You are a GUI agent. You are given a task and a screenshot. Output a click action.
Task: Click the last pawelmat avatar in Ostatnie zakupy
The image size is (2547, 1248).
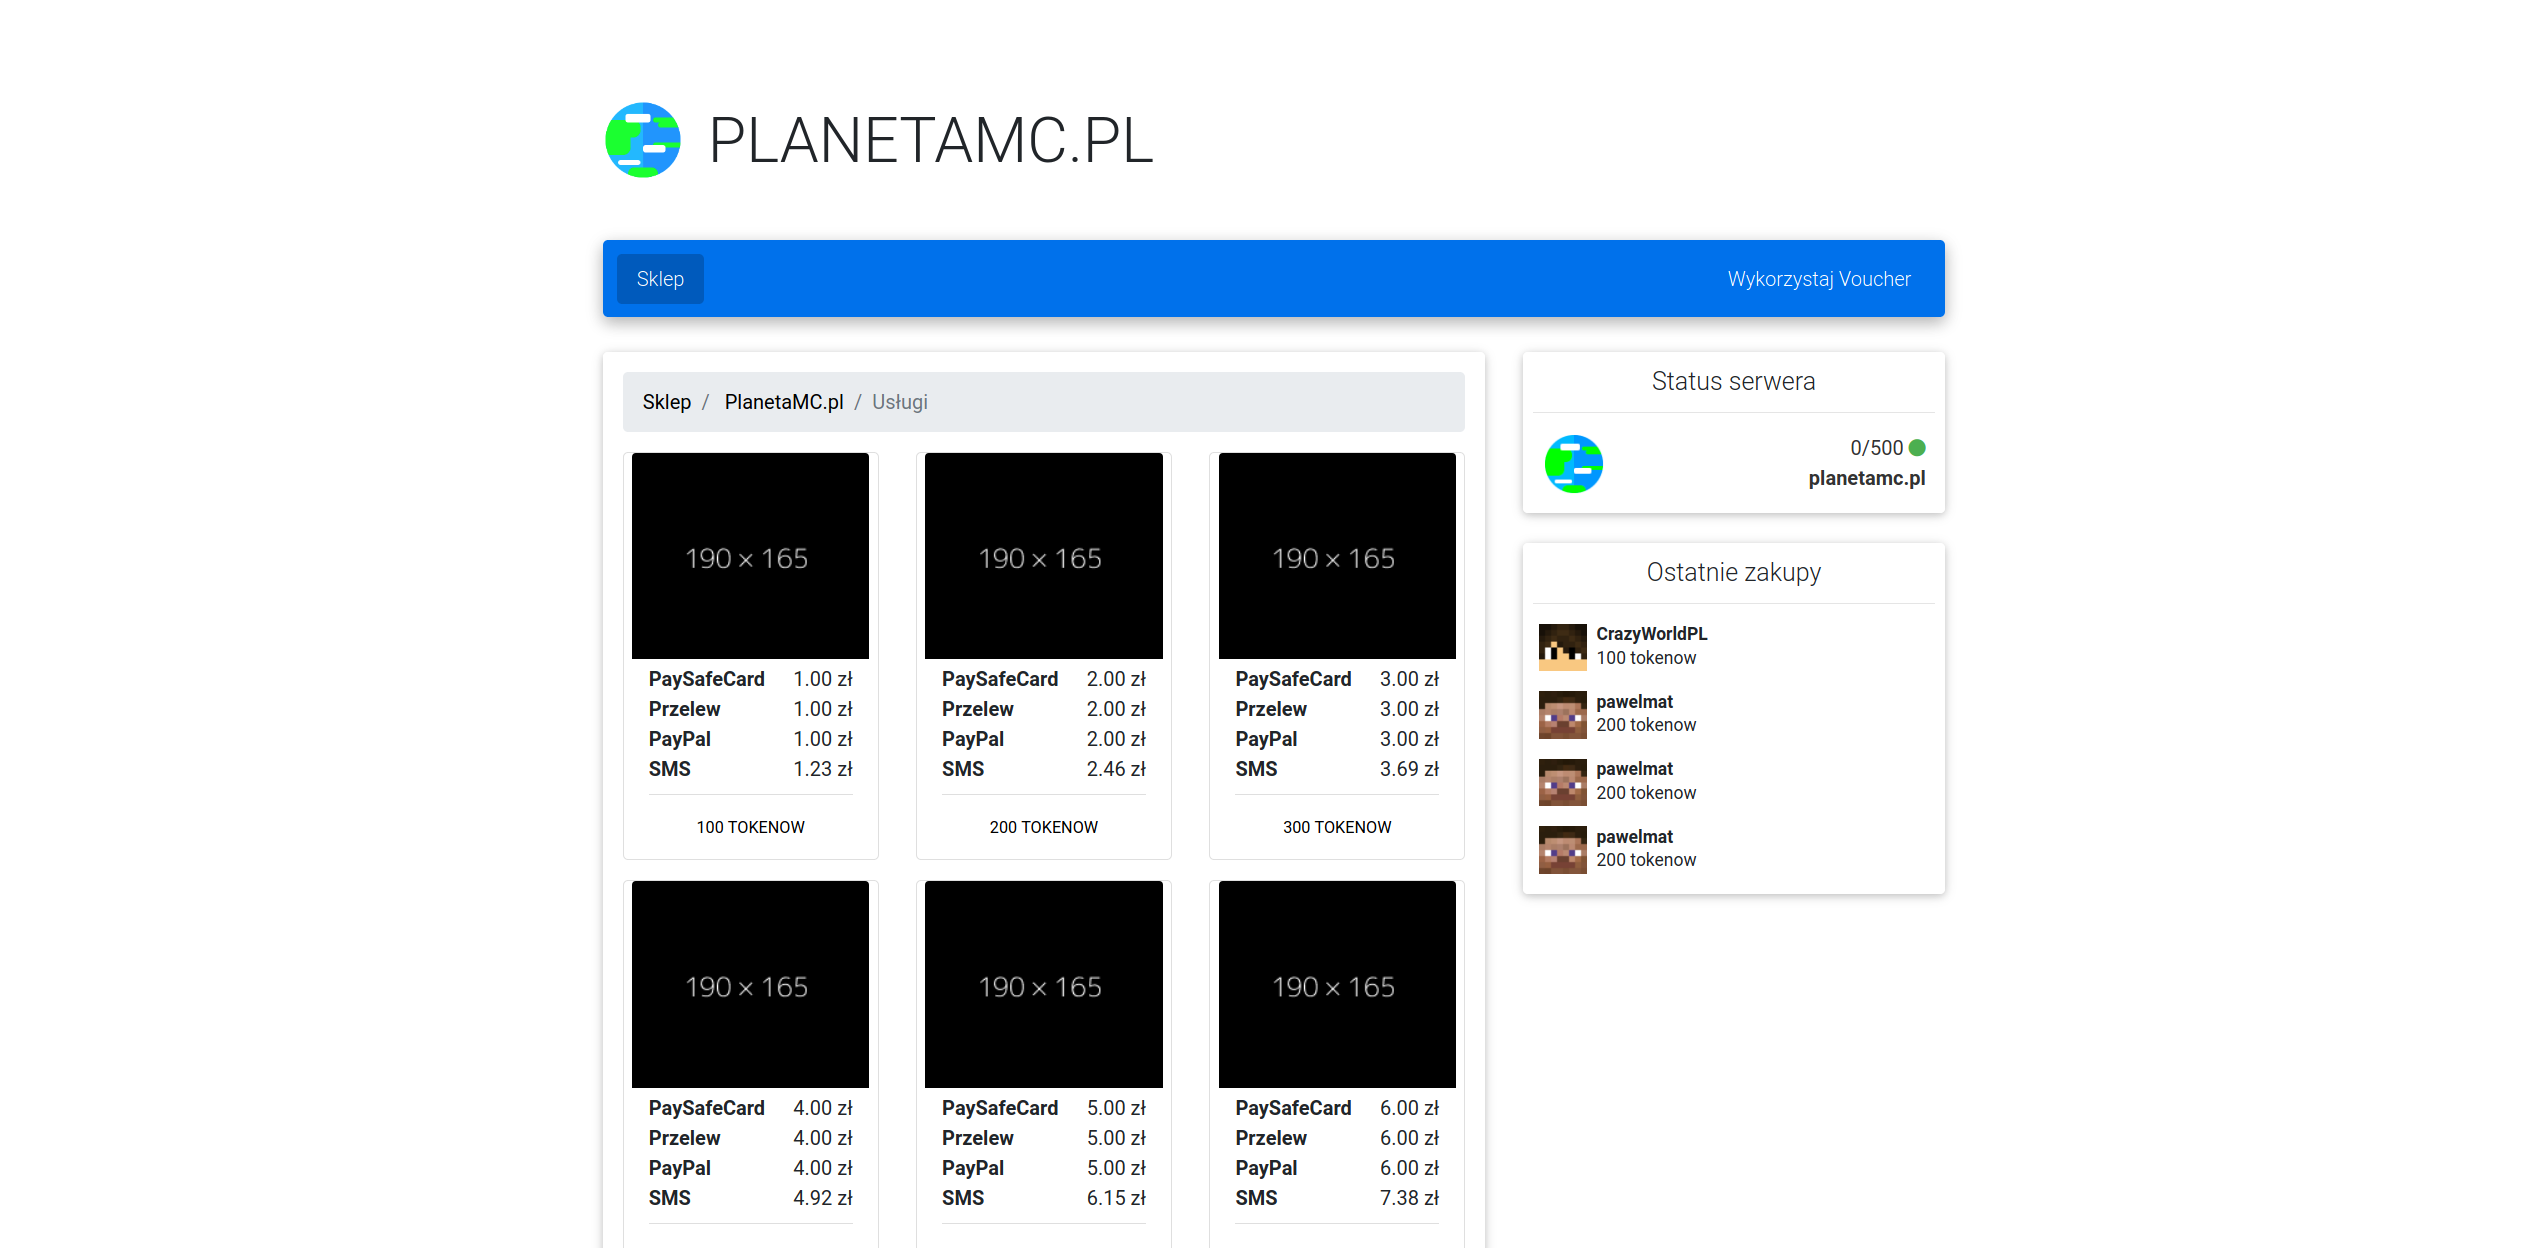tap(1562, 849)
